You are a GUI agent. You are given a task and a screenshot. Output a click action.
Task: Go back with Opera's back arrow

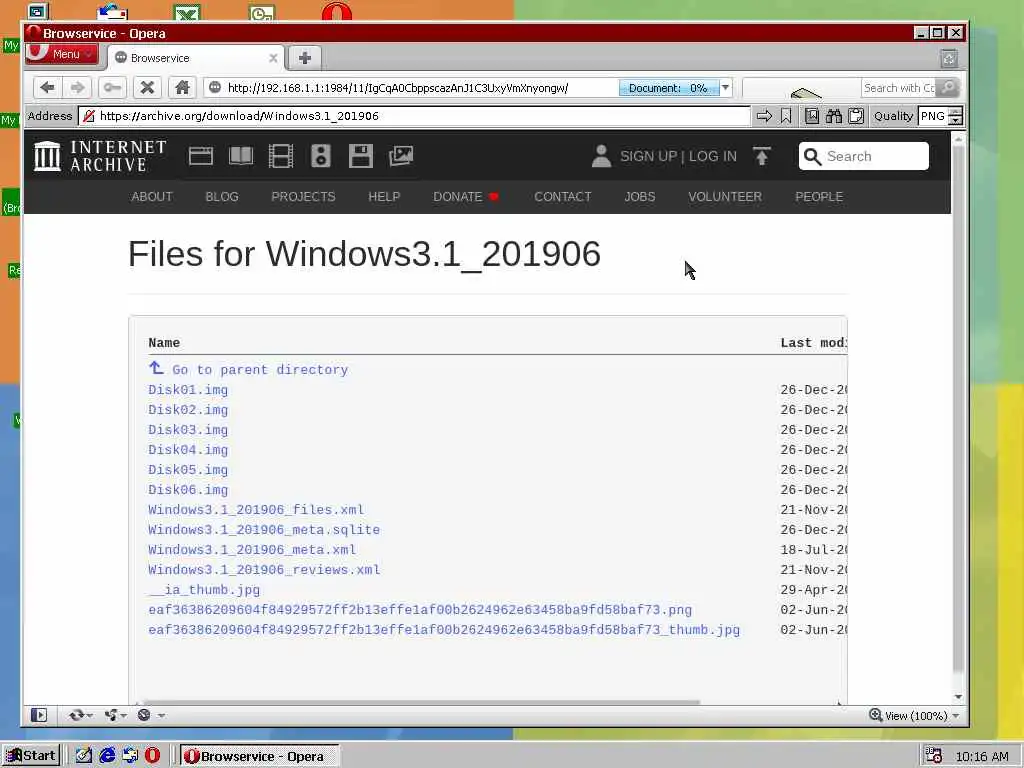(x=47, y=88)
